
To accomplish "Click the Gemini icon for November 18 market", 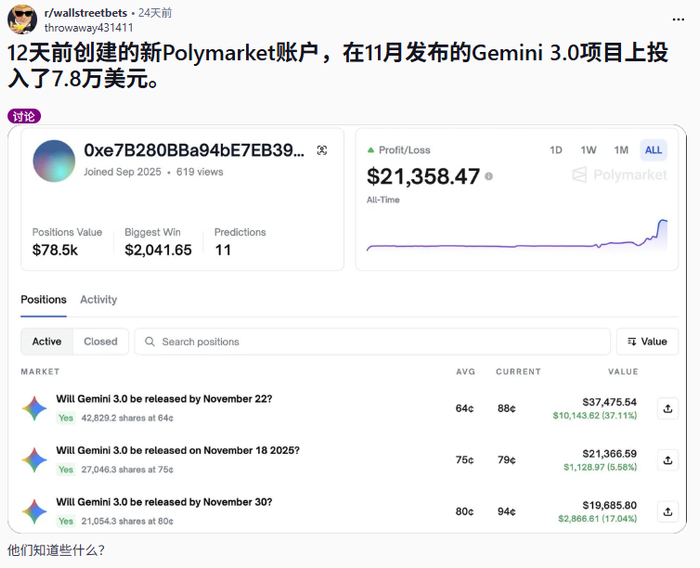I will tap(34, 460).
